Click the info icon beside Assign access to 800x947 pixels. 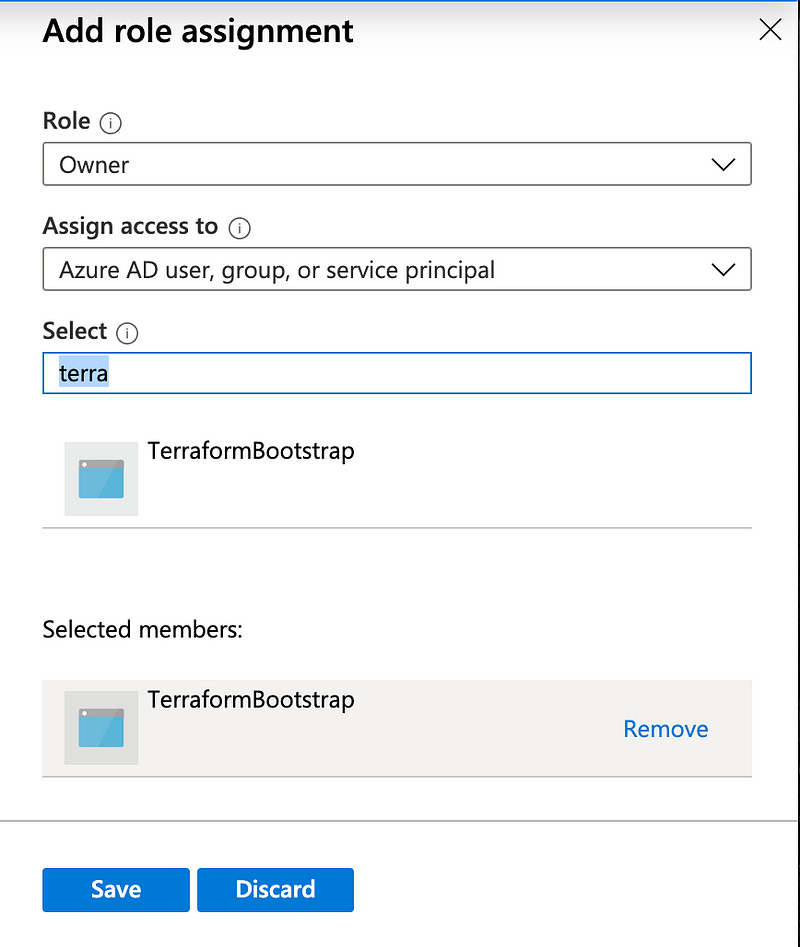coord(240,228)
